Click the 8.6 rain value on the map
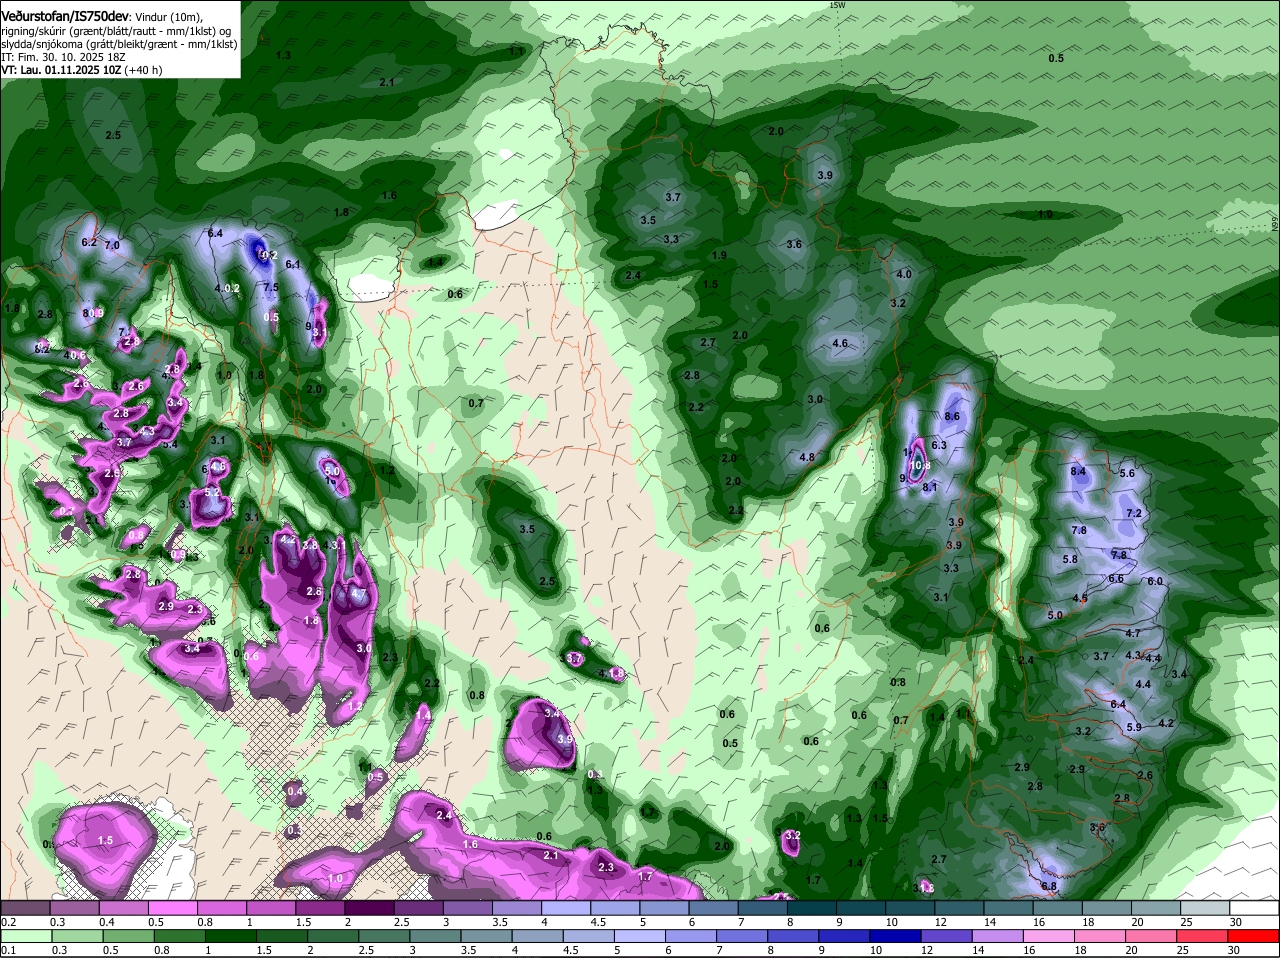The height and width of the screenshot is (958, 1280). 952,416
